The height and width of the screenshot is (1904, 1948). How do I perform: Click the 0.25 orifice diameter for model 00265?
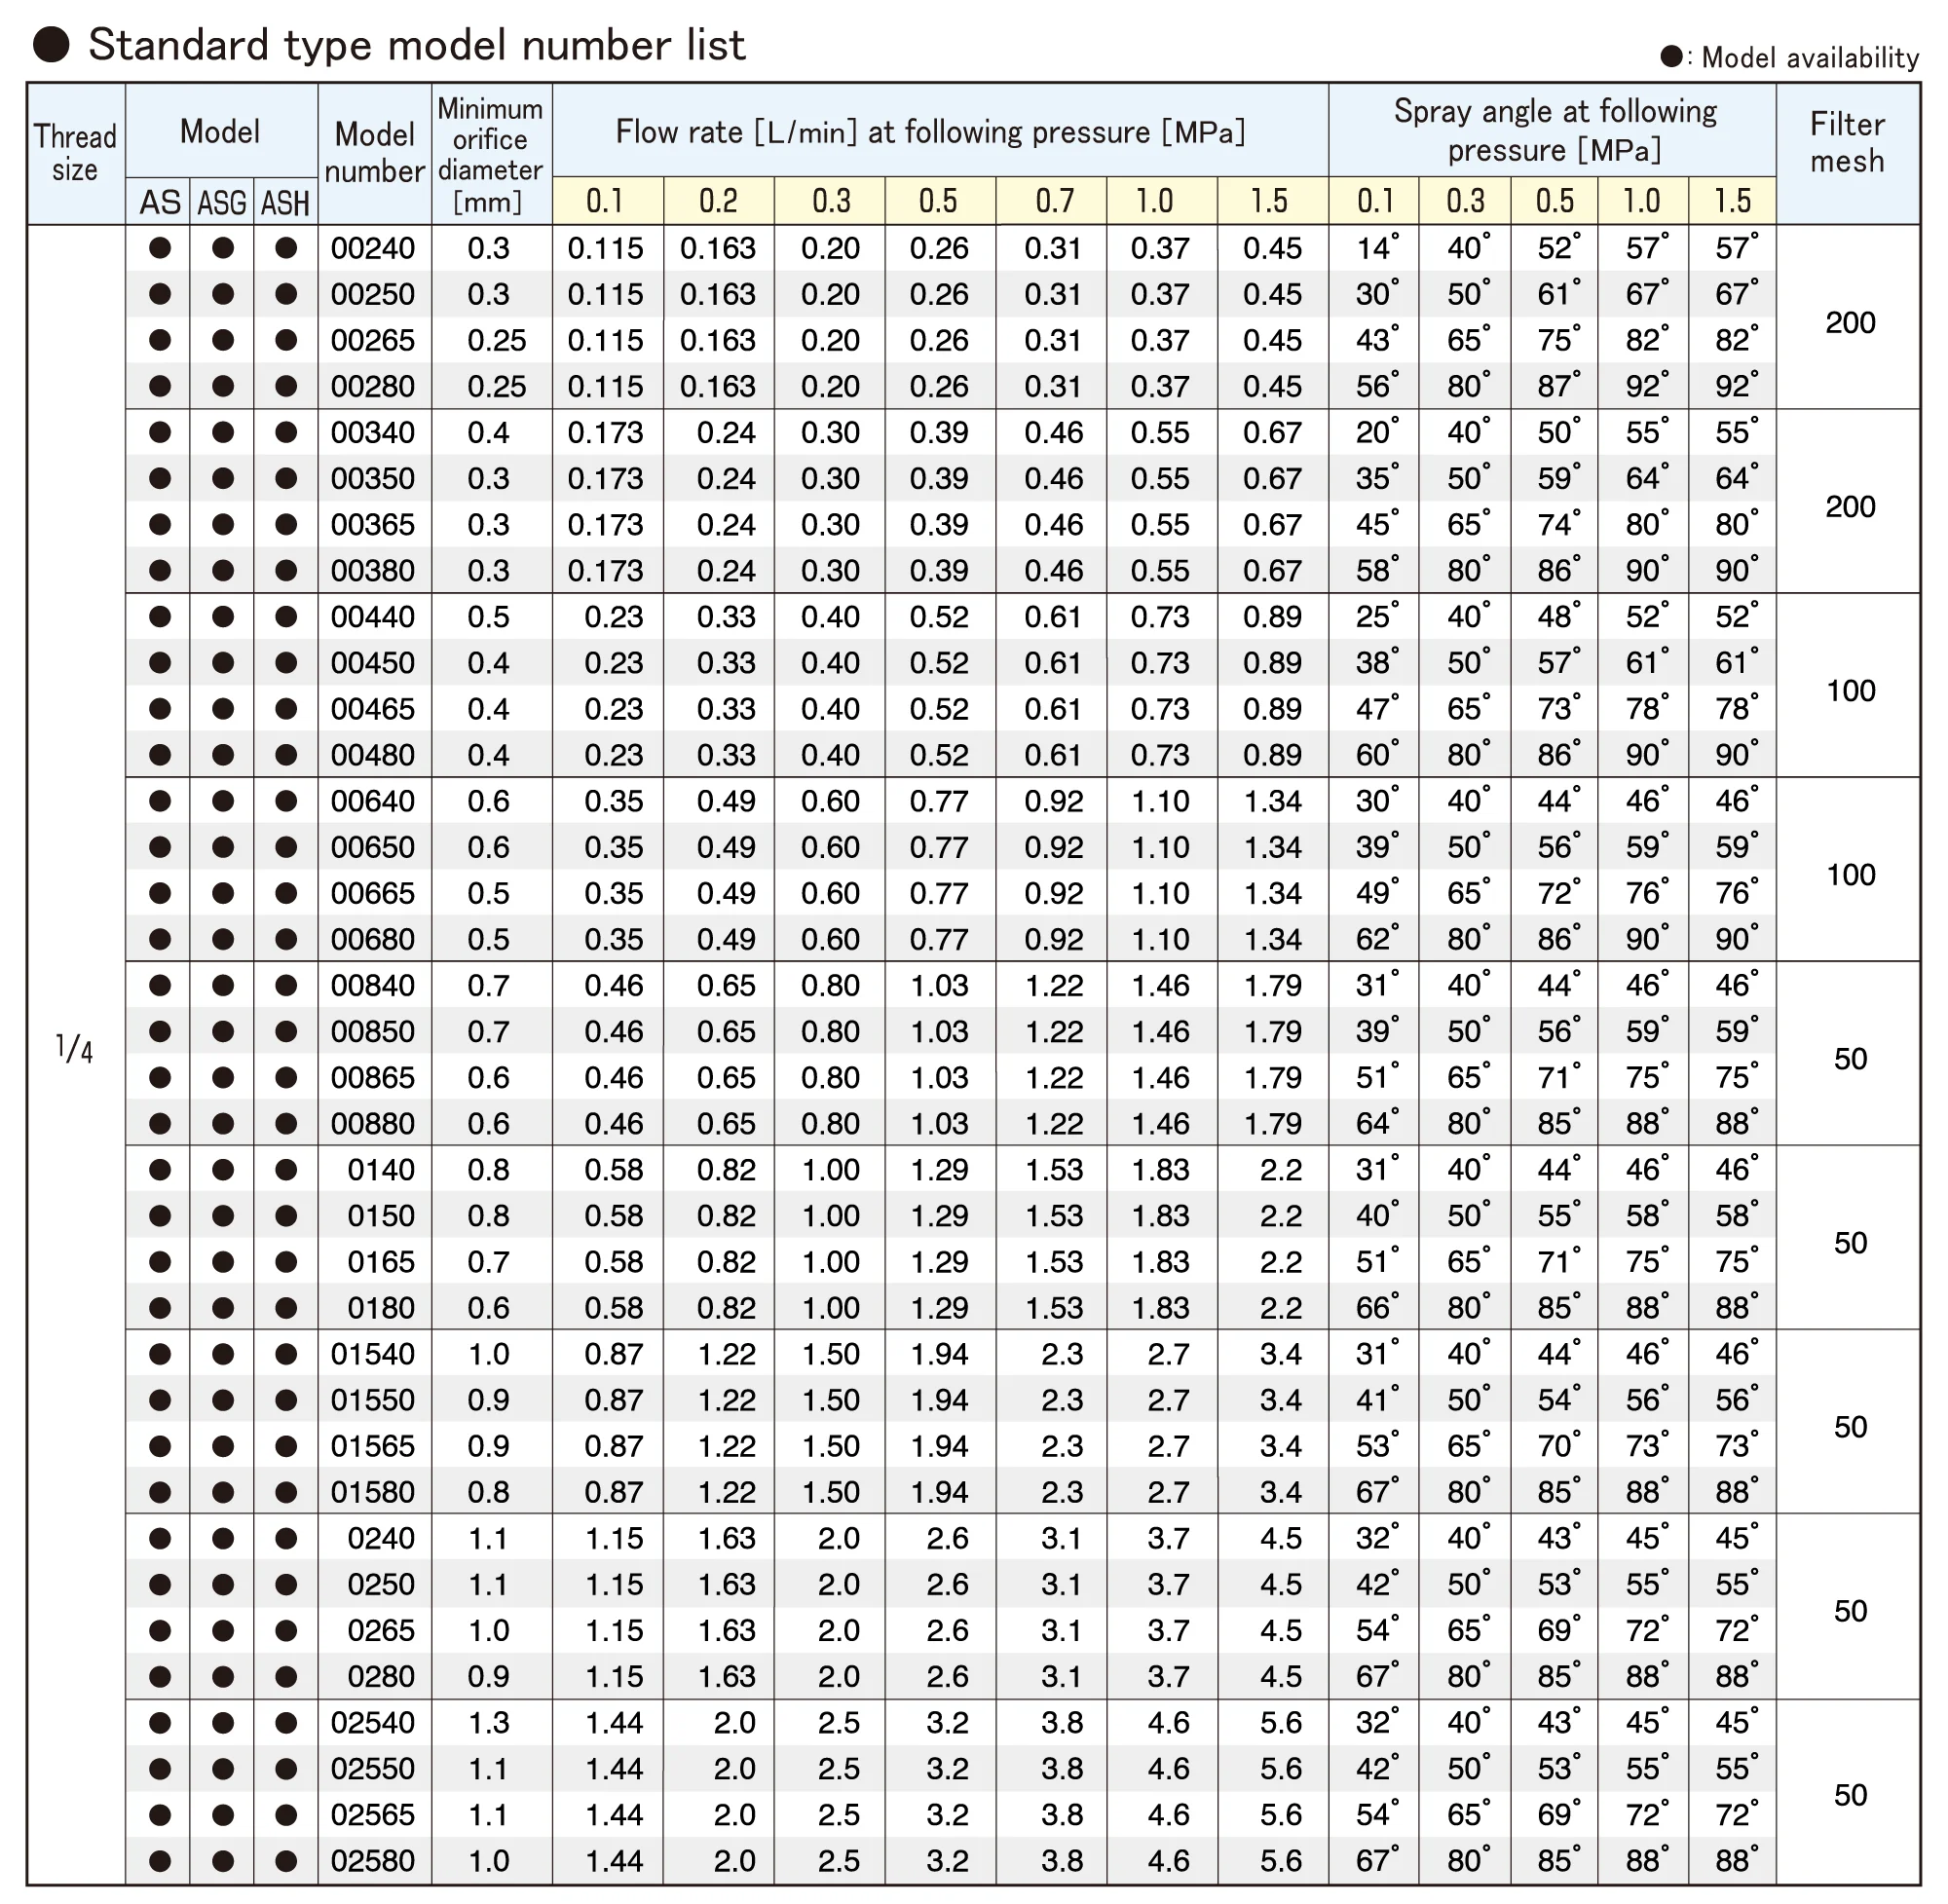[x=497, y=340]
